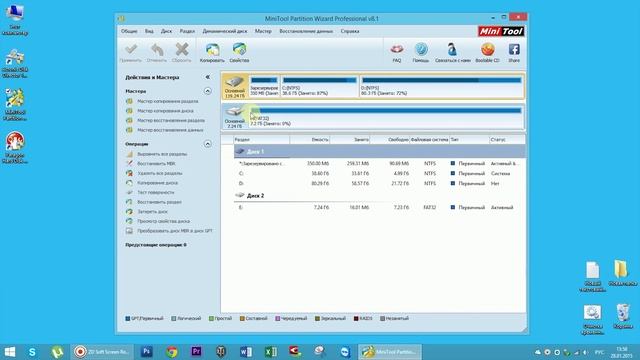Image resolution: width=640 pixels, height=360 pixels.
Task: Open the Раздел menu
Action: pyautogui.click(x=187, y=31)
